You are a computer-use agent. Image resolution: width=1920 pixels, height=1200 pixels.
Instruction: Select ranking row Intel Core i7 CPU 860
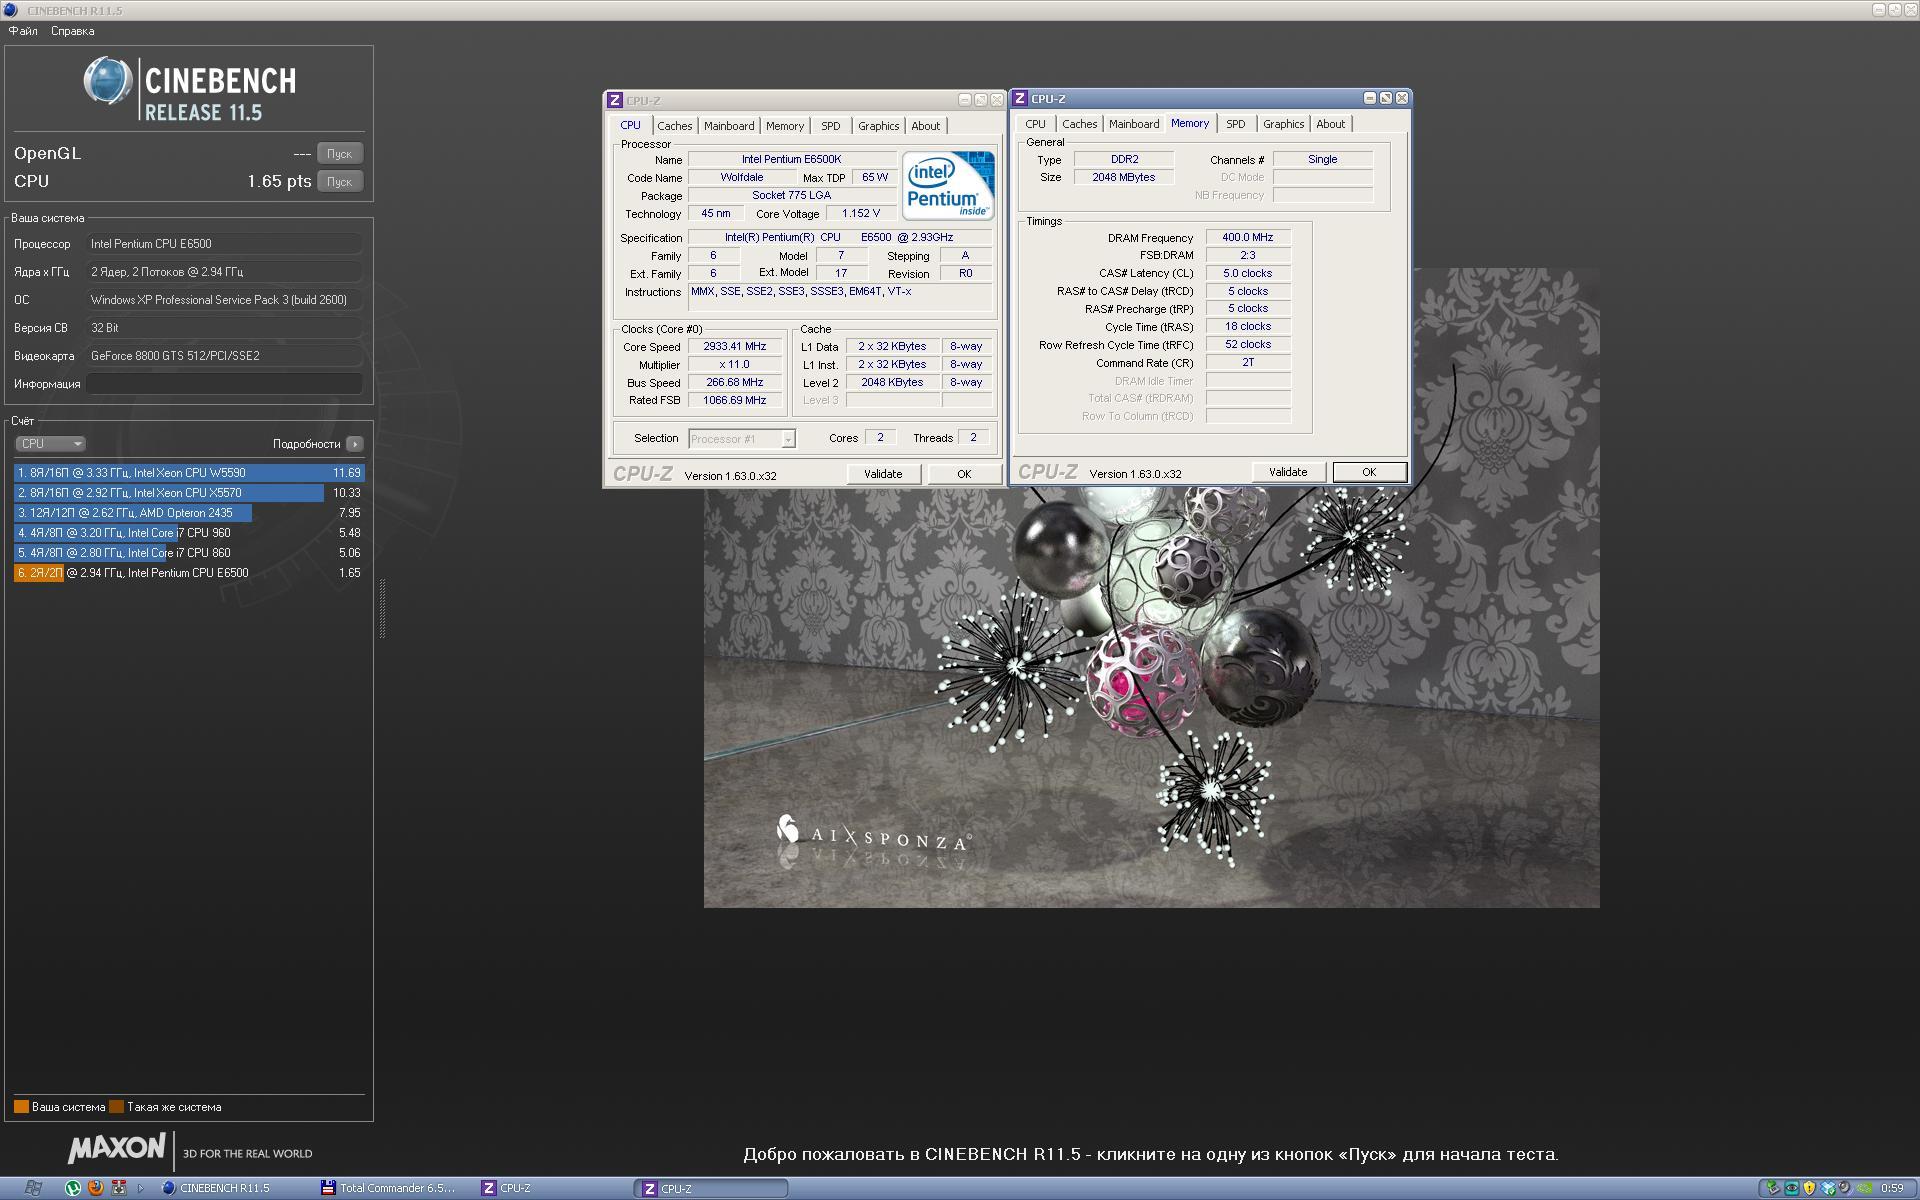tap(189, 553)
